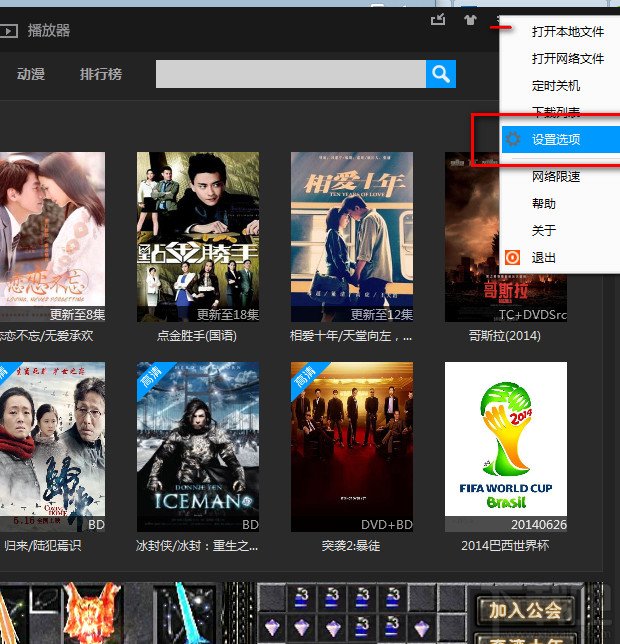Click the 20140626 date label
The height and width of the screenshot is (644, 620).
pyautogui.click(x=539, y=525)
